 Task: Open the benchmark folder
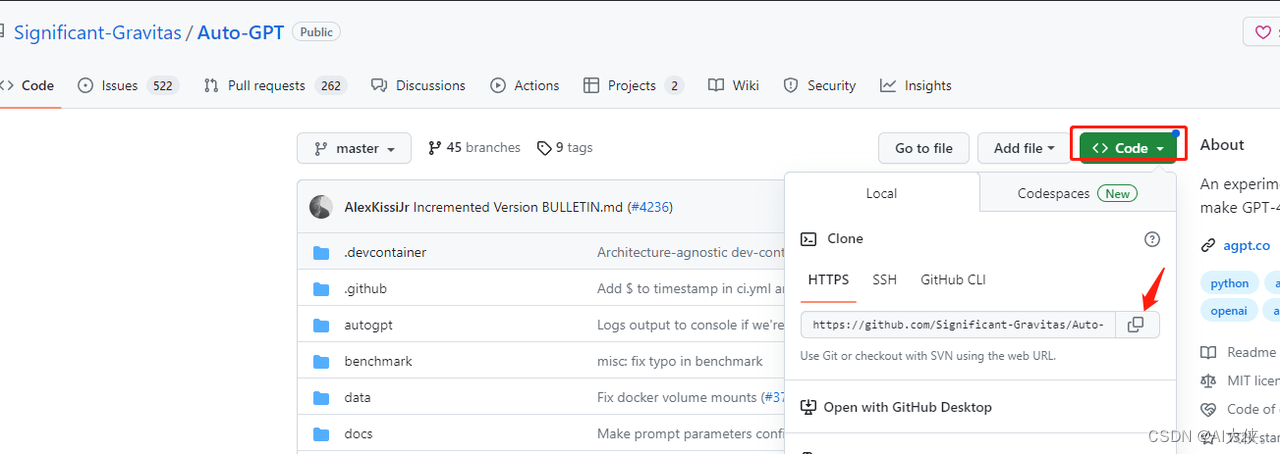(x=378, y=361)
